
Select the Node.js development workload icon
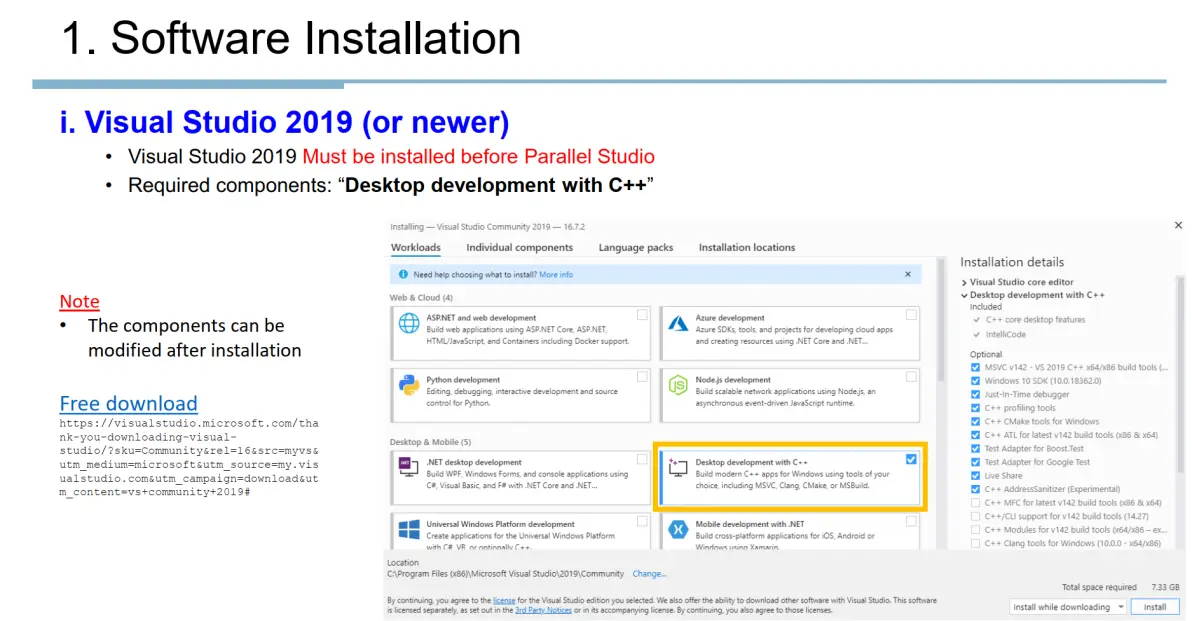[x=677, y=386]
